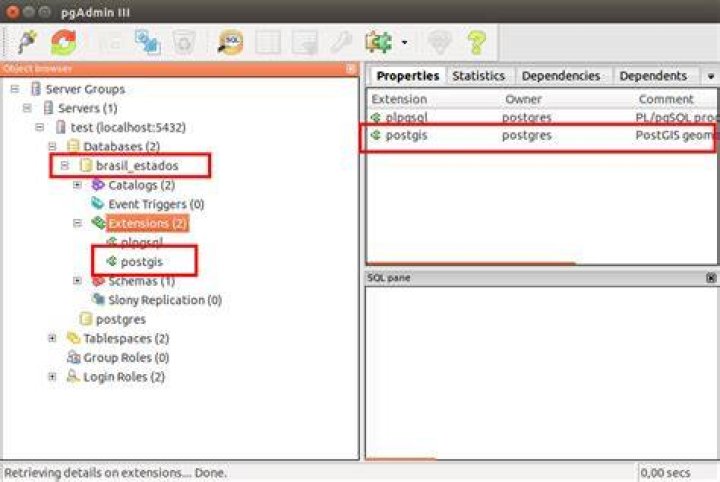Click the '0,00 secs' status bar entry
Viewport: 720px width, 482px height.
pos(665,472)
